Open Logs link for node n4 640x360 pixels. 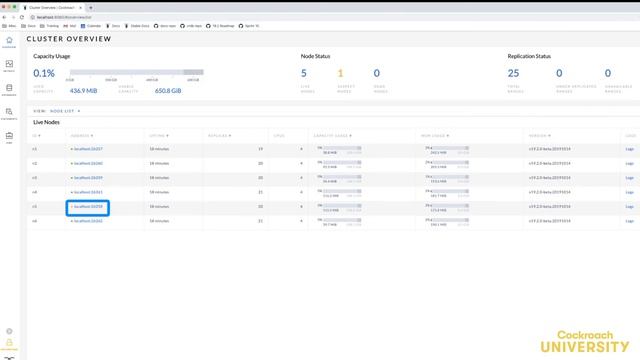(x=630, y=192)
